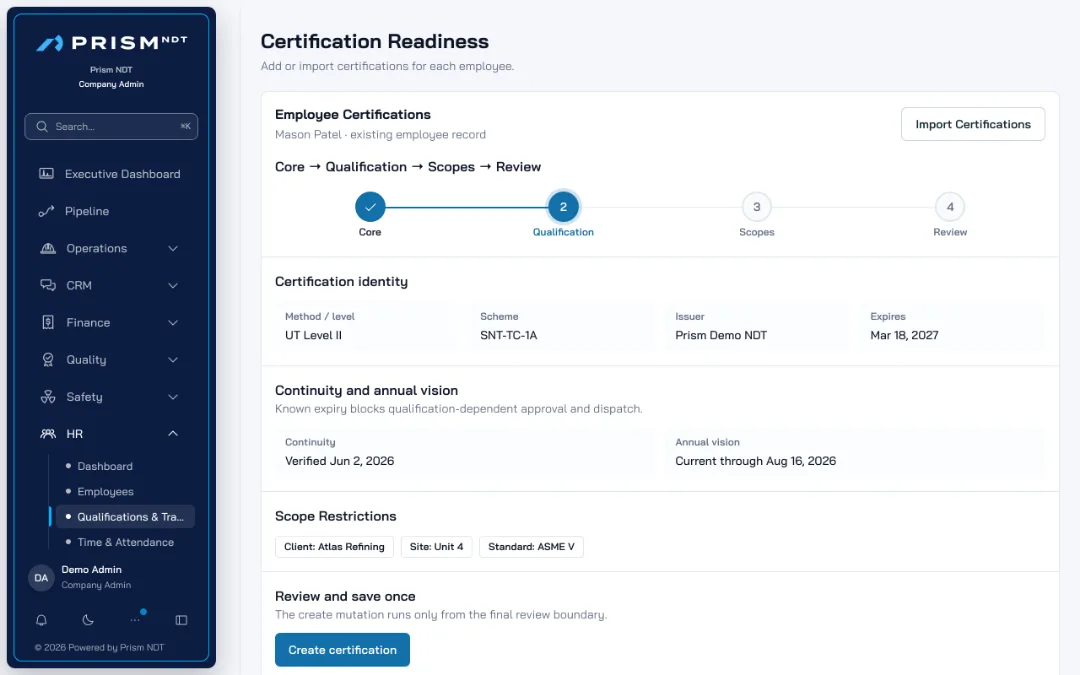The image size is (1080, 675).
Task: Click Company Admin under the logo
Action: (x=111, y=84)
